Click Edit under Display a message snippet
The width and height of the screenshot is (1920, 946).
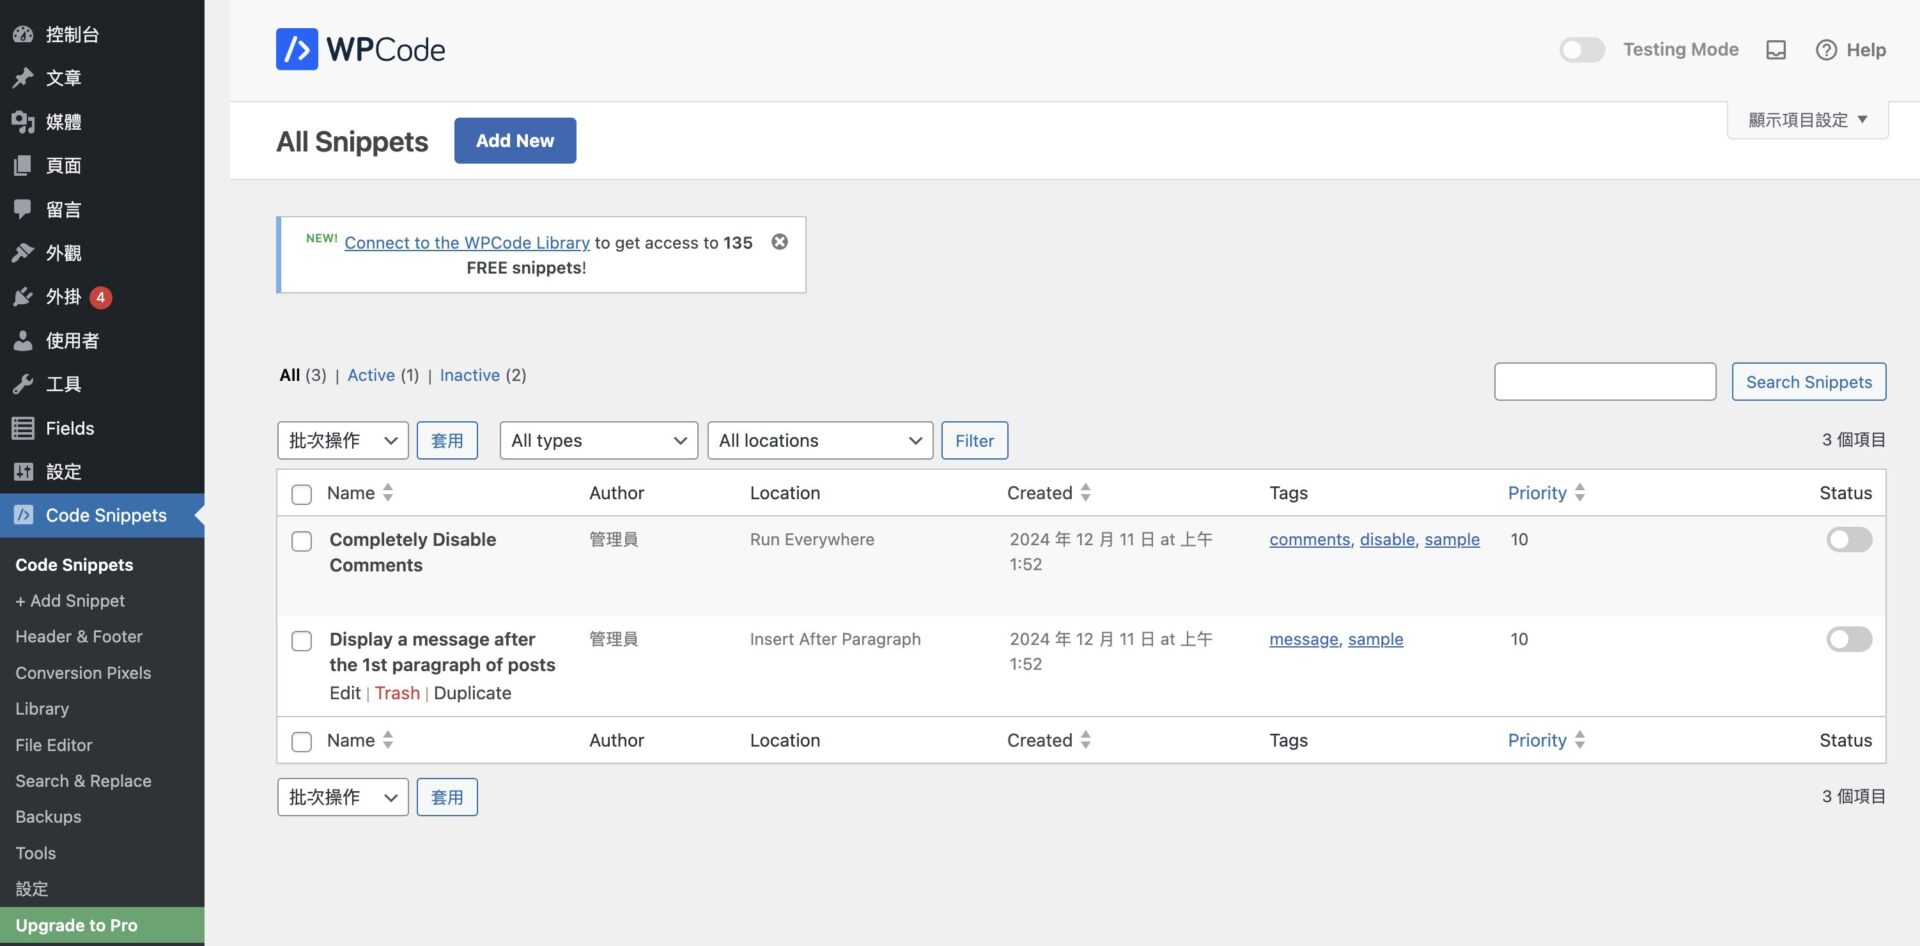tap(345, 693)
